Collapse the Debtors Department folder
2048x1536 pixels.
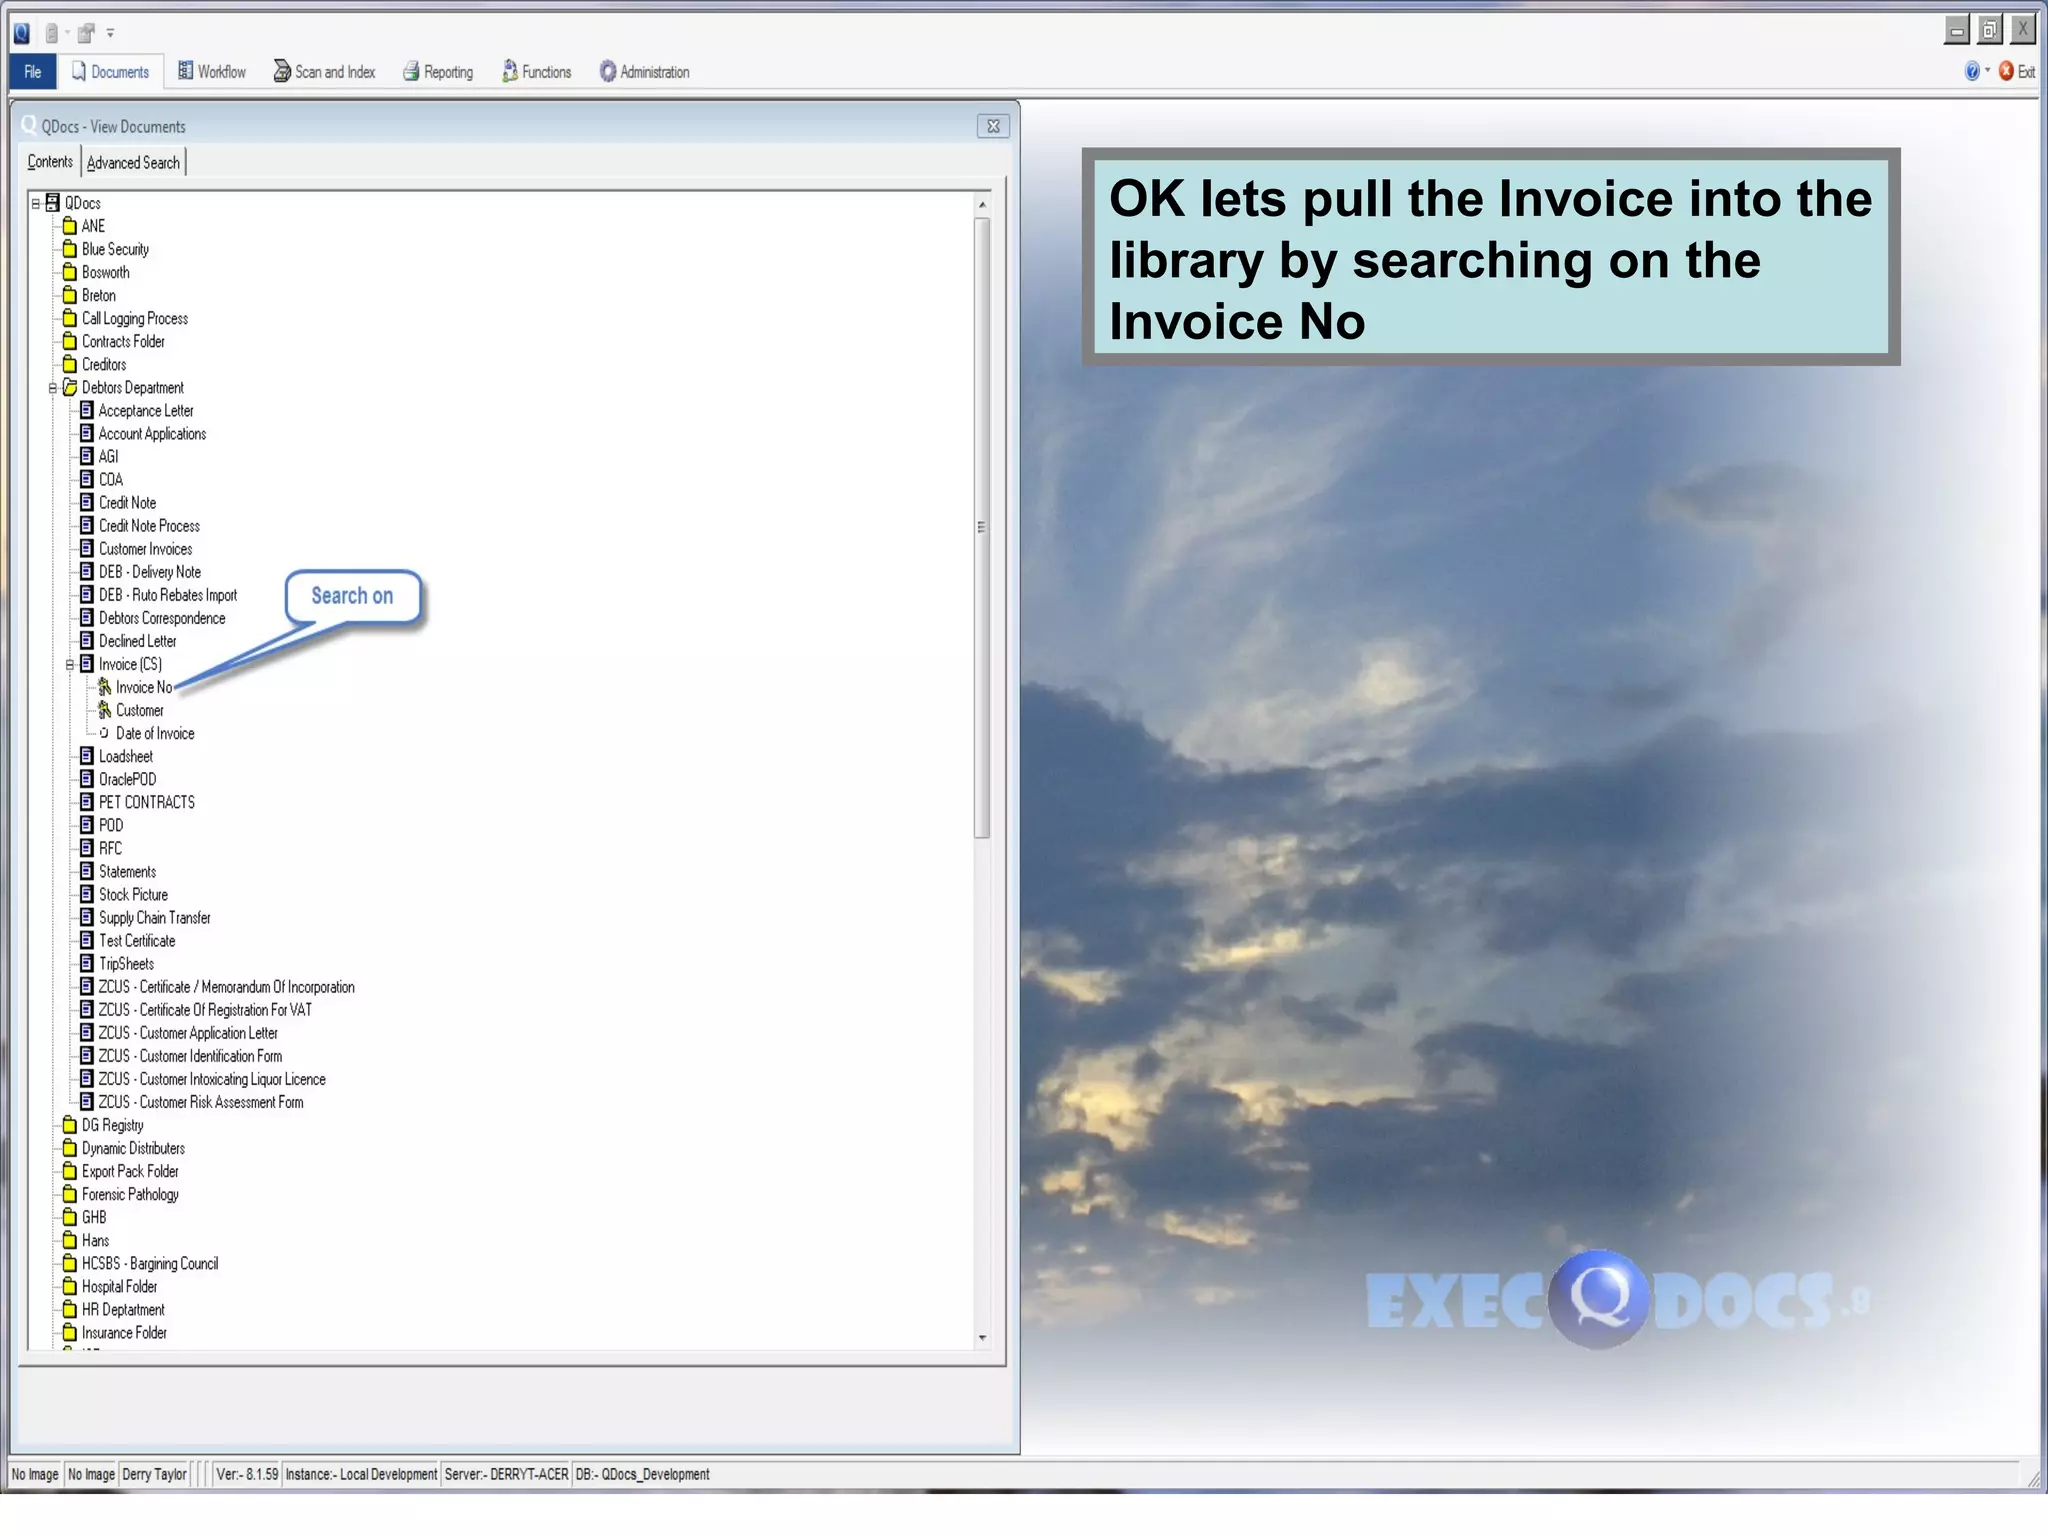53,388
